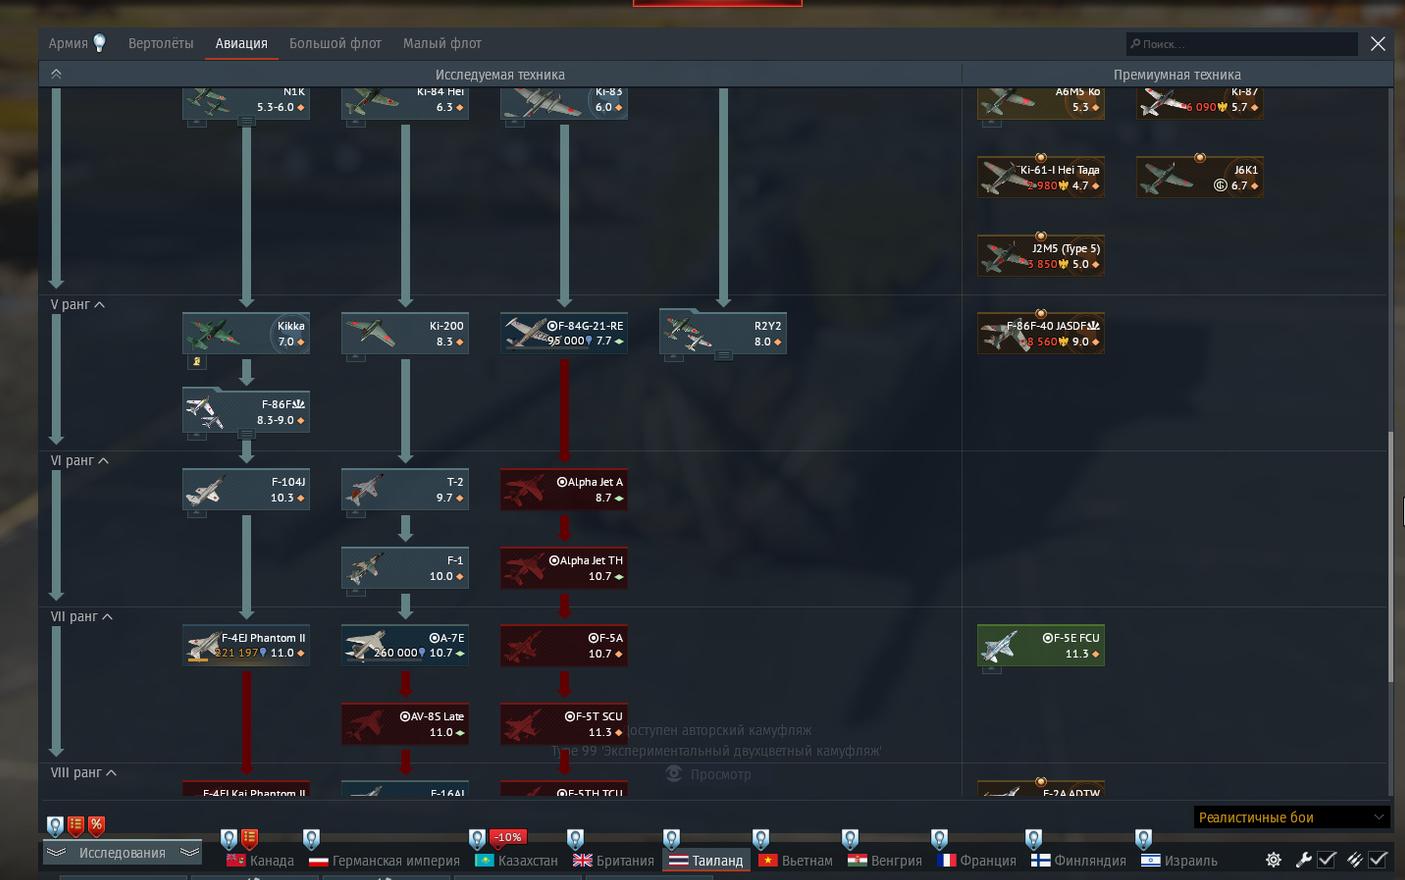
Task: Toggle the checkbox next to the wrench icon
Action: pos(1327,860)
